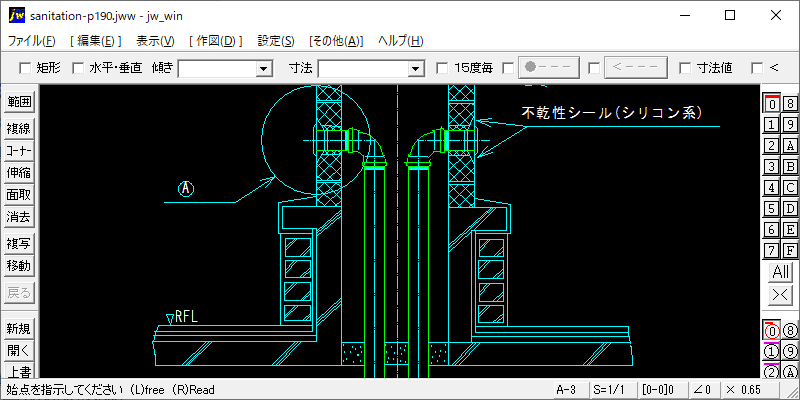800x400 pixels.
Task: Select layer 7 square button
Action: pyautogui.click(x=772, y=251)
